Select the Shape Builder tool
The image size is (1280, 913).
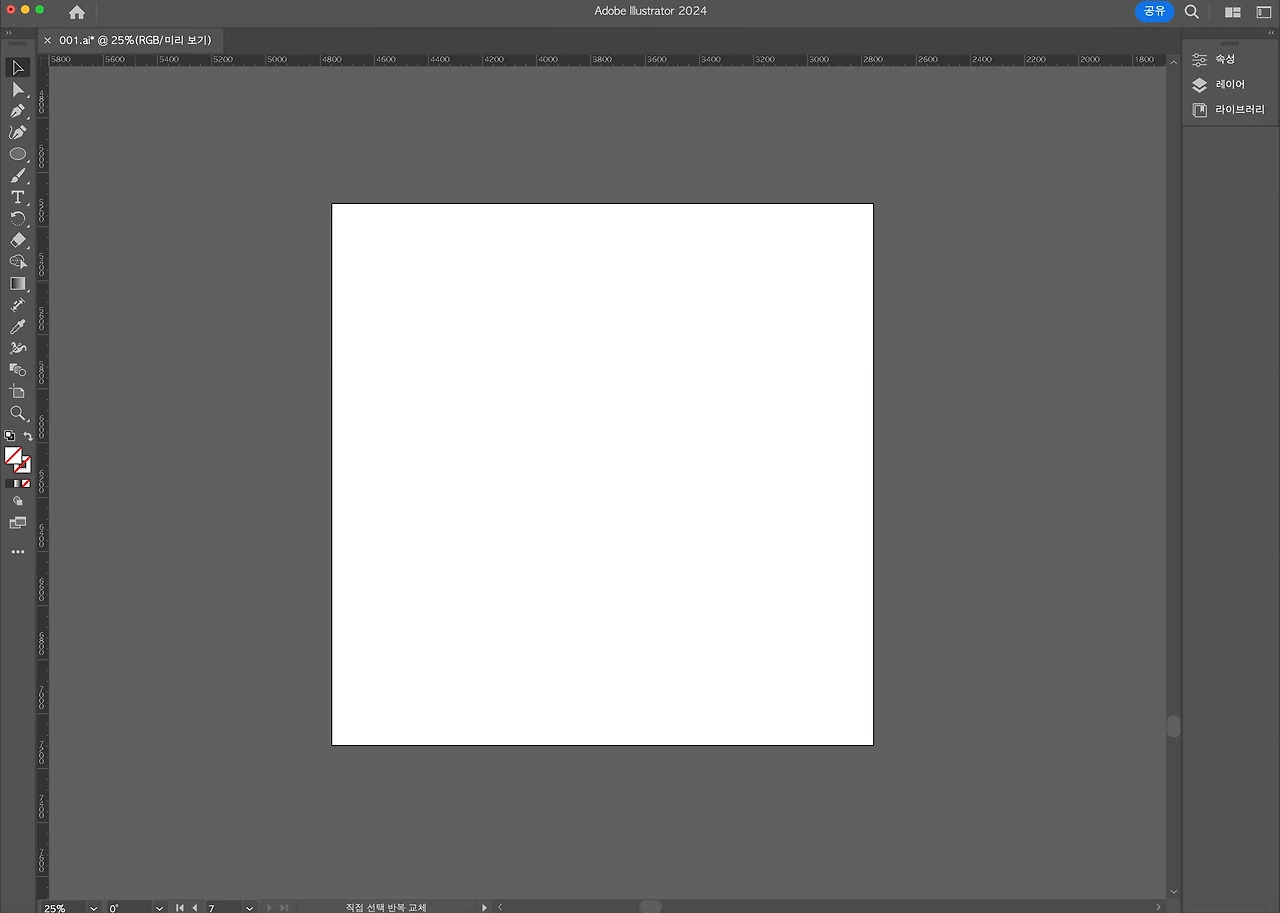click(x=18, y=262)
